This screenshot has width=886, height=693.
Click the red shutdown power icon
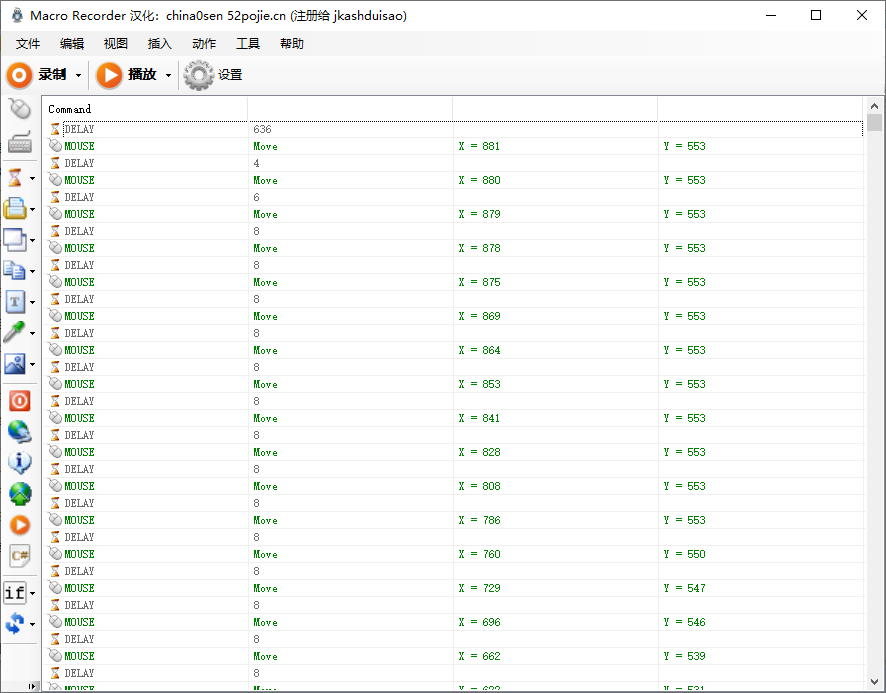19,401
